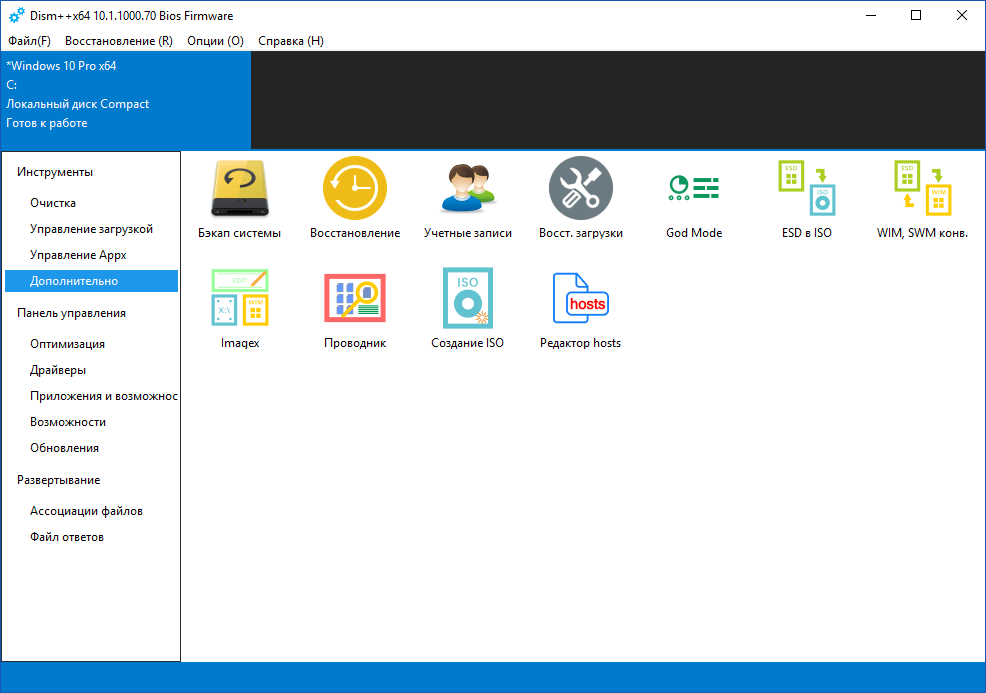Open Создание ISO tool
The image size is (986, 693).
point(467,309)
